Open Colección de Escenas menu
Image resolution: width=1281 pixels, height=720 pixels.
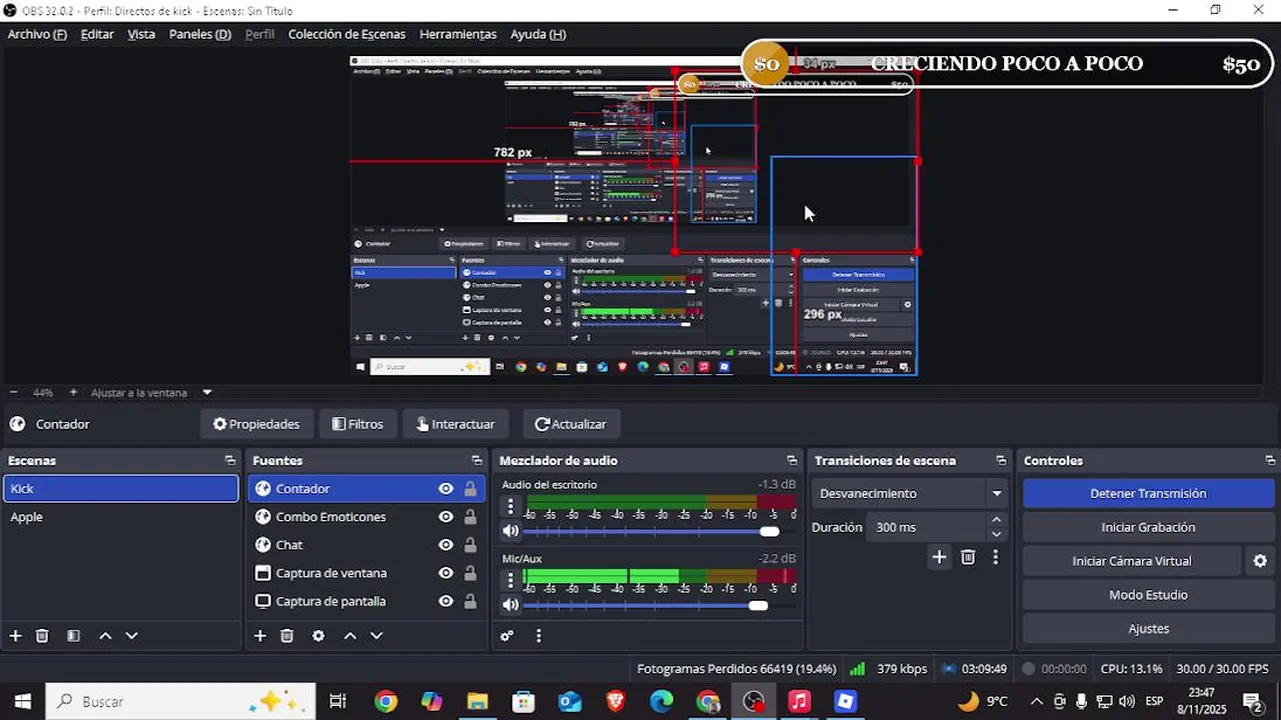coord(347,34)
